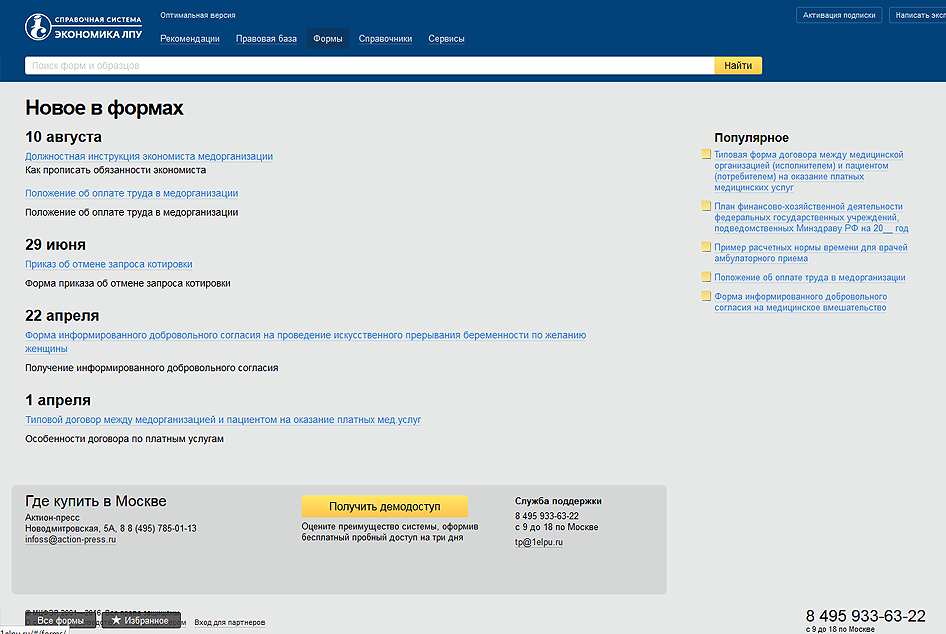Open the Типовой договор на платные мед услуги link

click(x=223, y=420)
